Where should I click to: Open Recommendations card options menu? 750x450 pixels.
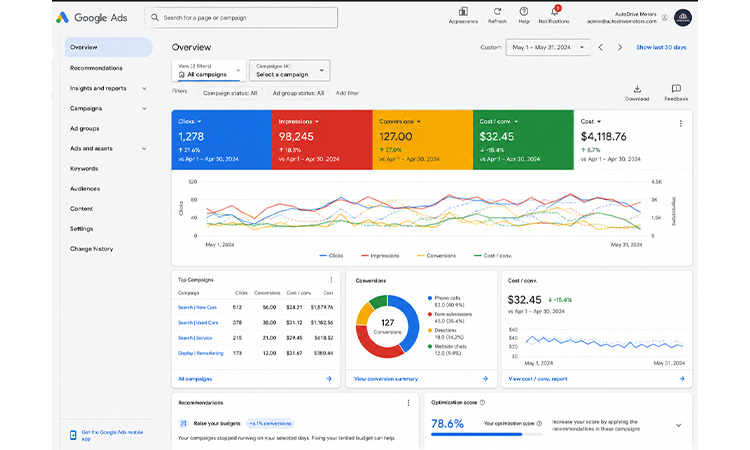click(408, 403)
